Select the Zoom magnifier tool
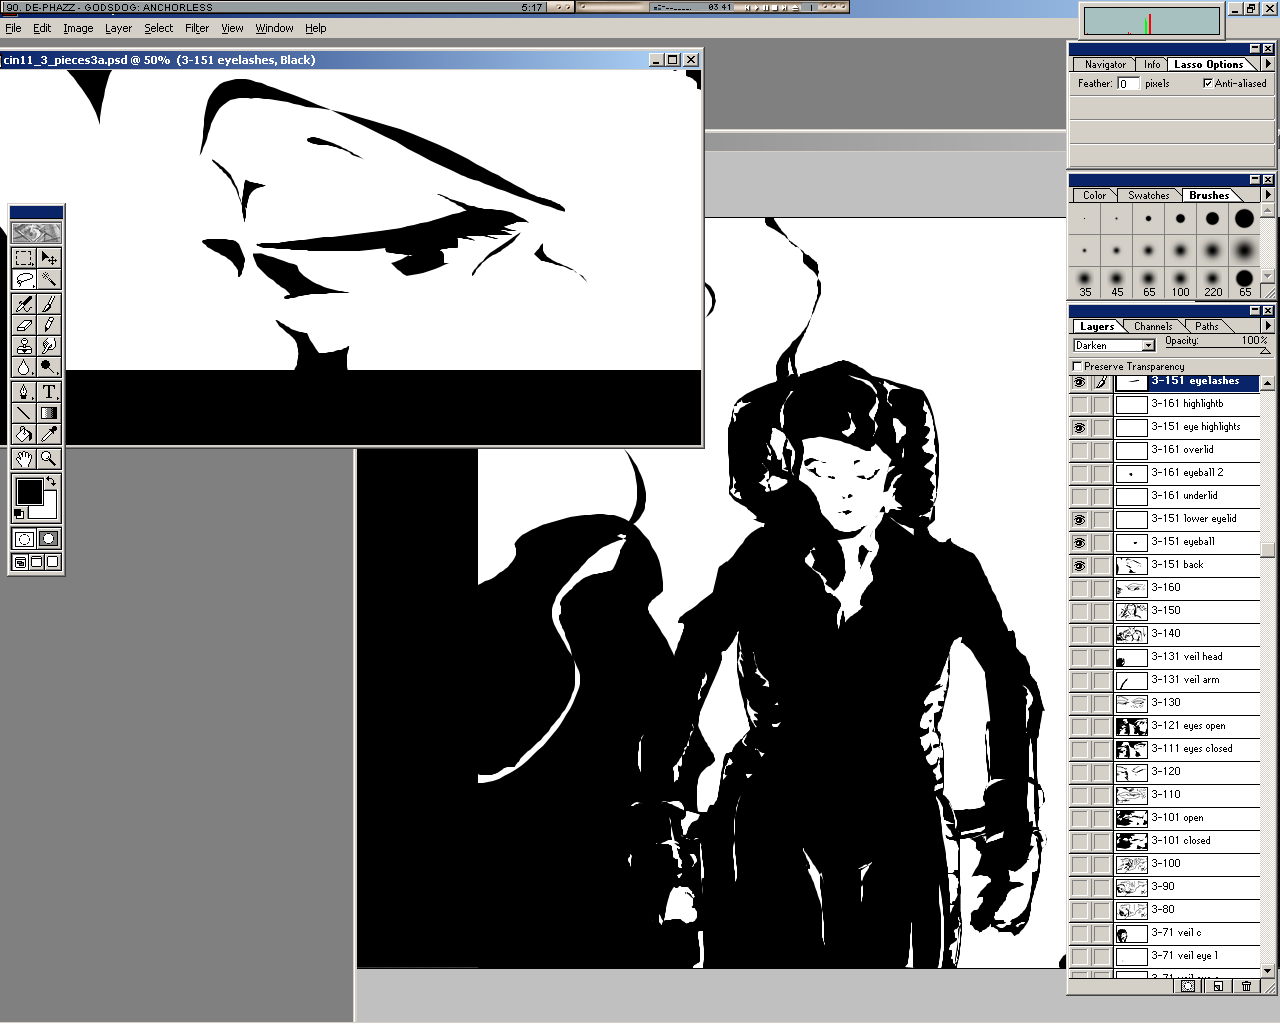This screenshot has height=1024, width=1280. click(49, 459)
